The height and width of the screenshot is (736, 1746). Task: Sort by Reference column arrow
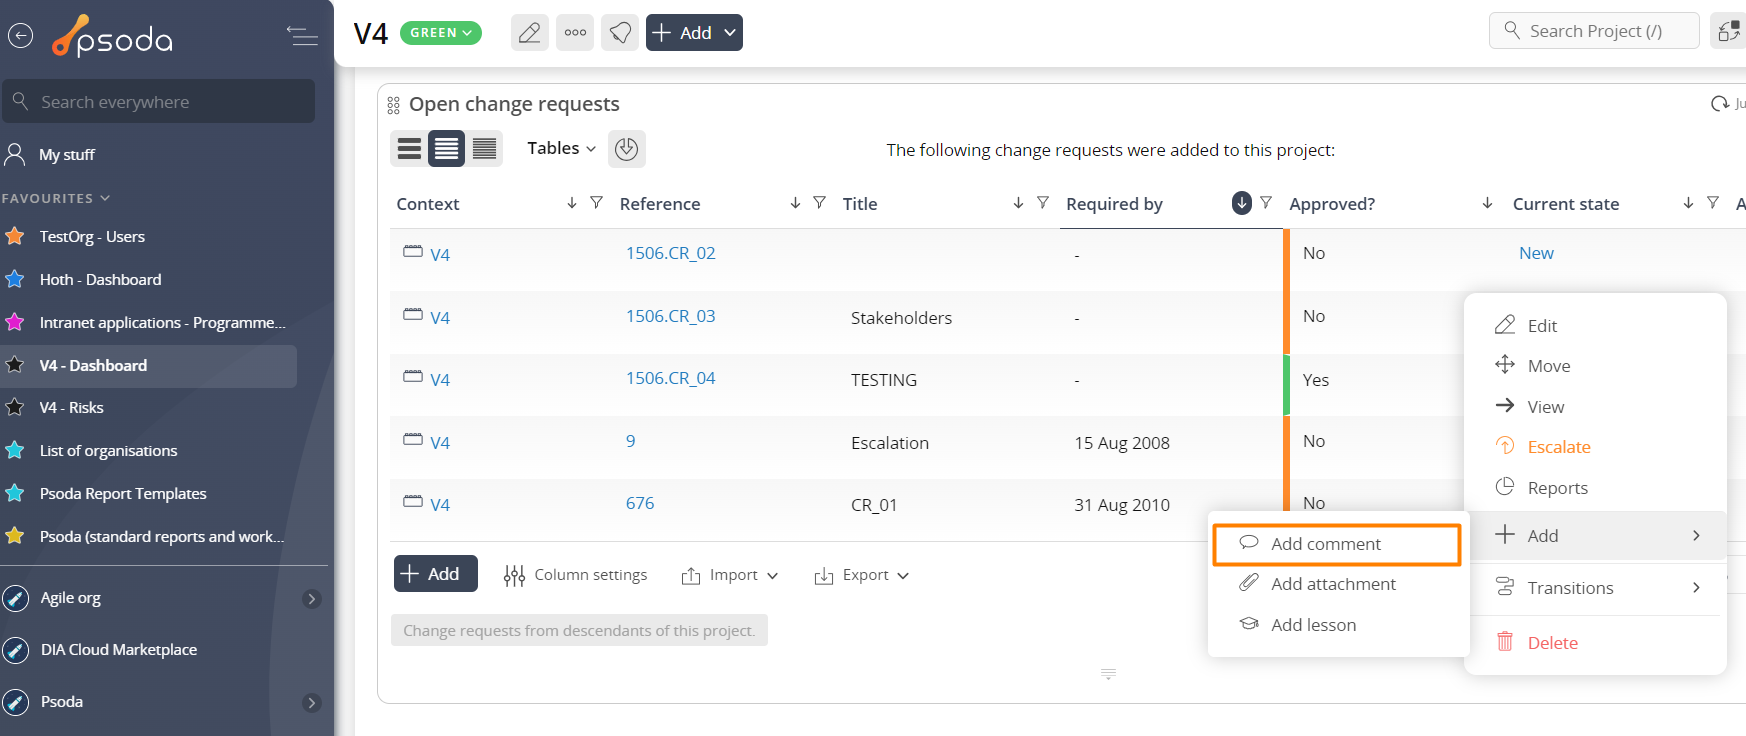[x=795, y=203]
